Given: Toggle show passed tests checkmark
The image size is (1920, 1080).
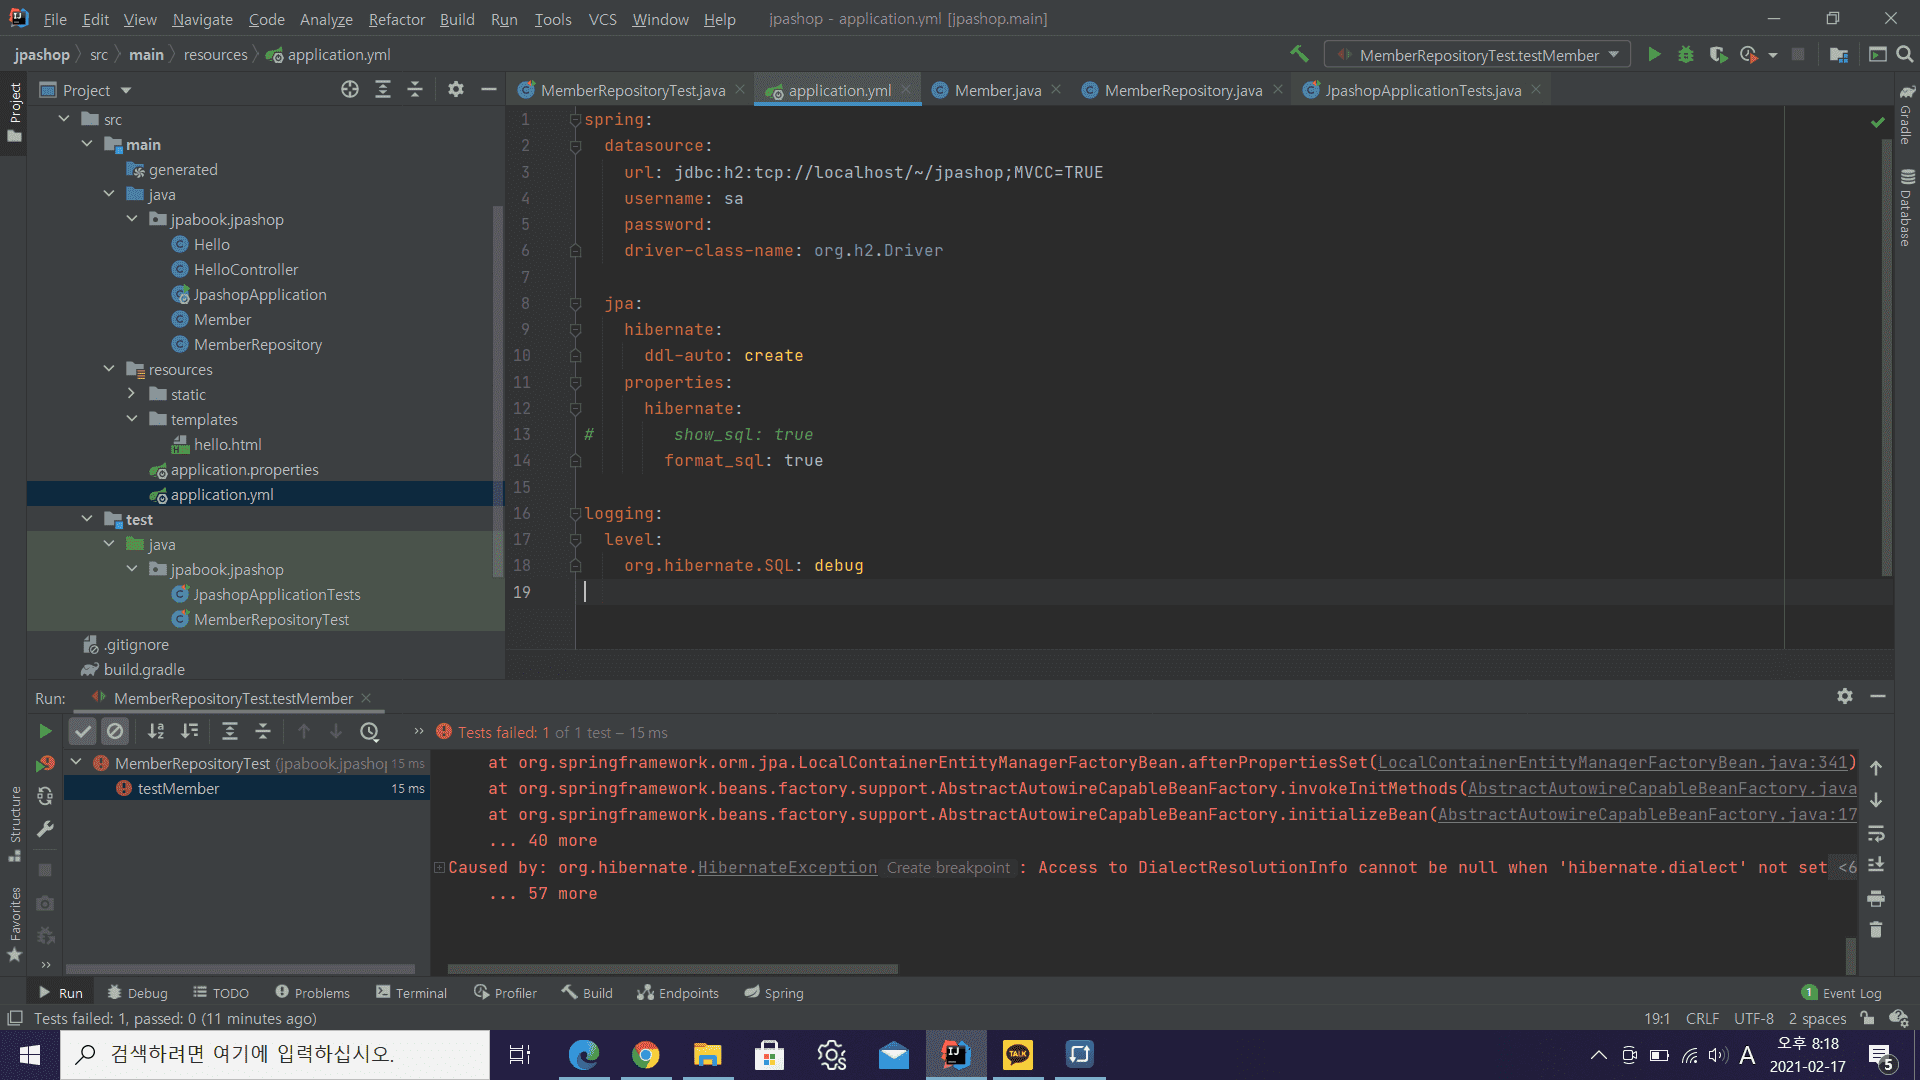Looking at the screenshot, I should tap(83, 732).
